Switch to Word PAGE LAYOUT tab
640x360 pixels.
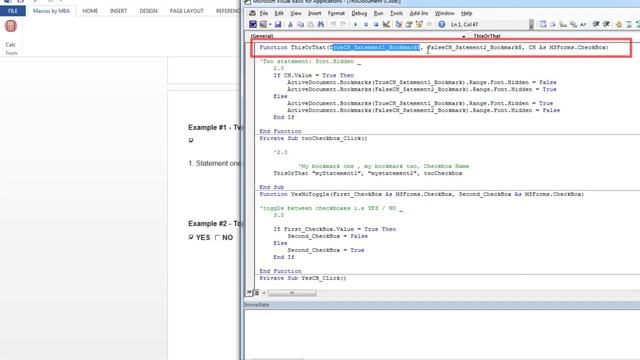point(187,11)
